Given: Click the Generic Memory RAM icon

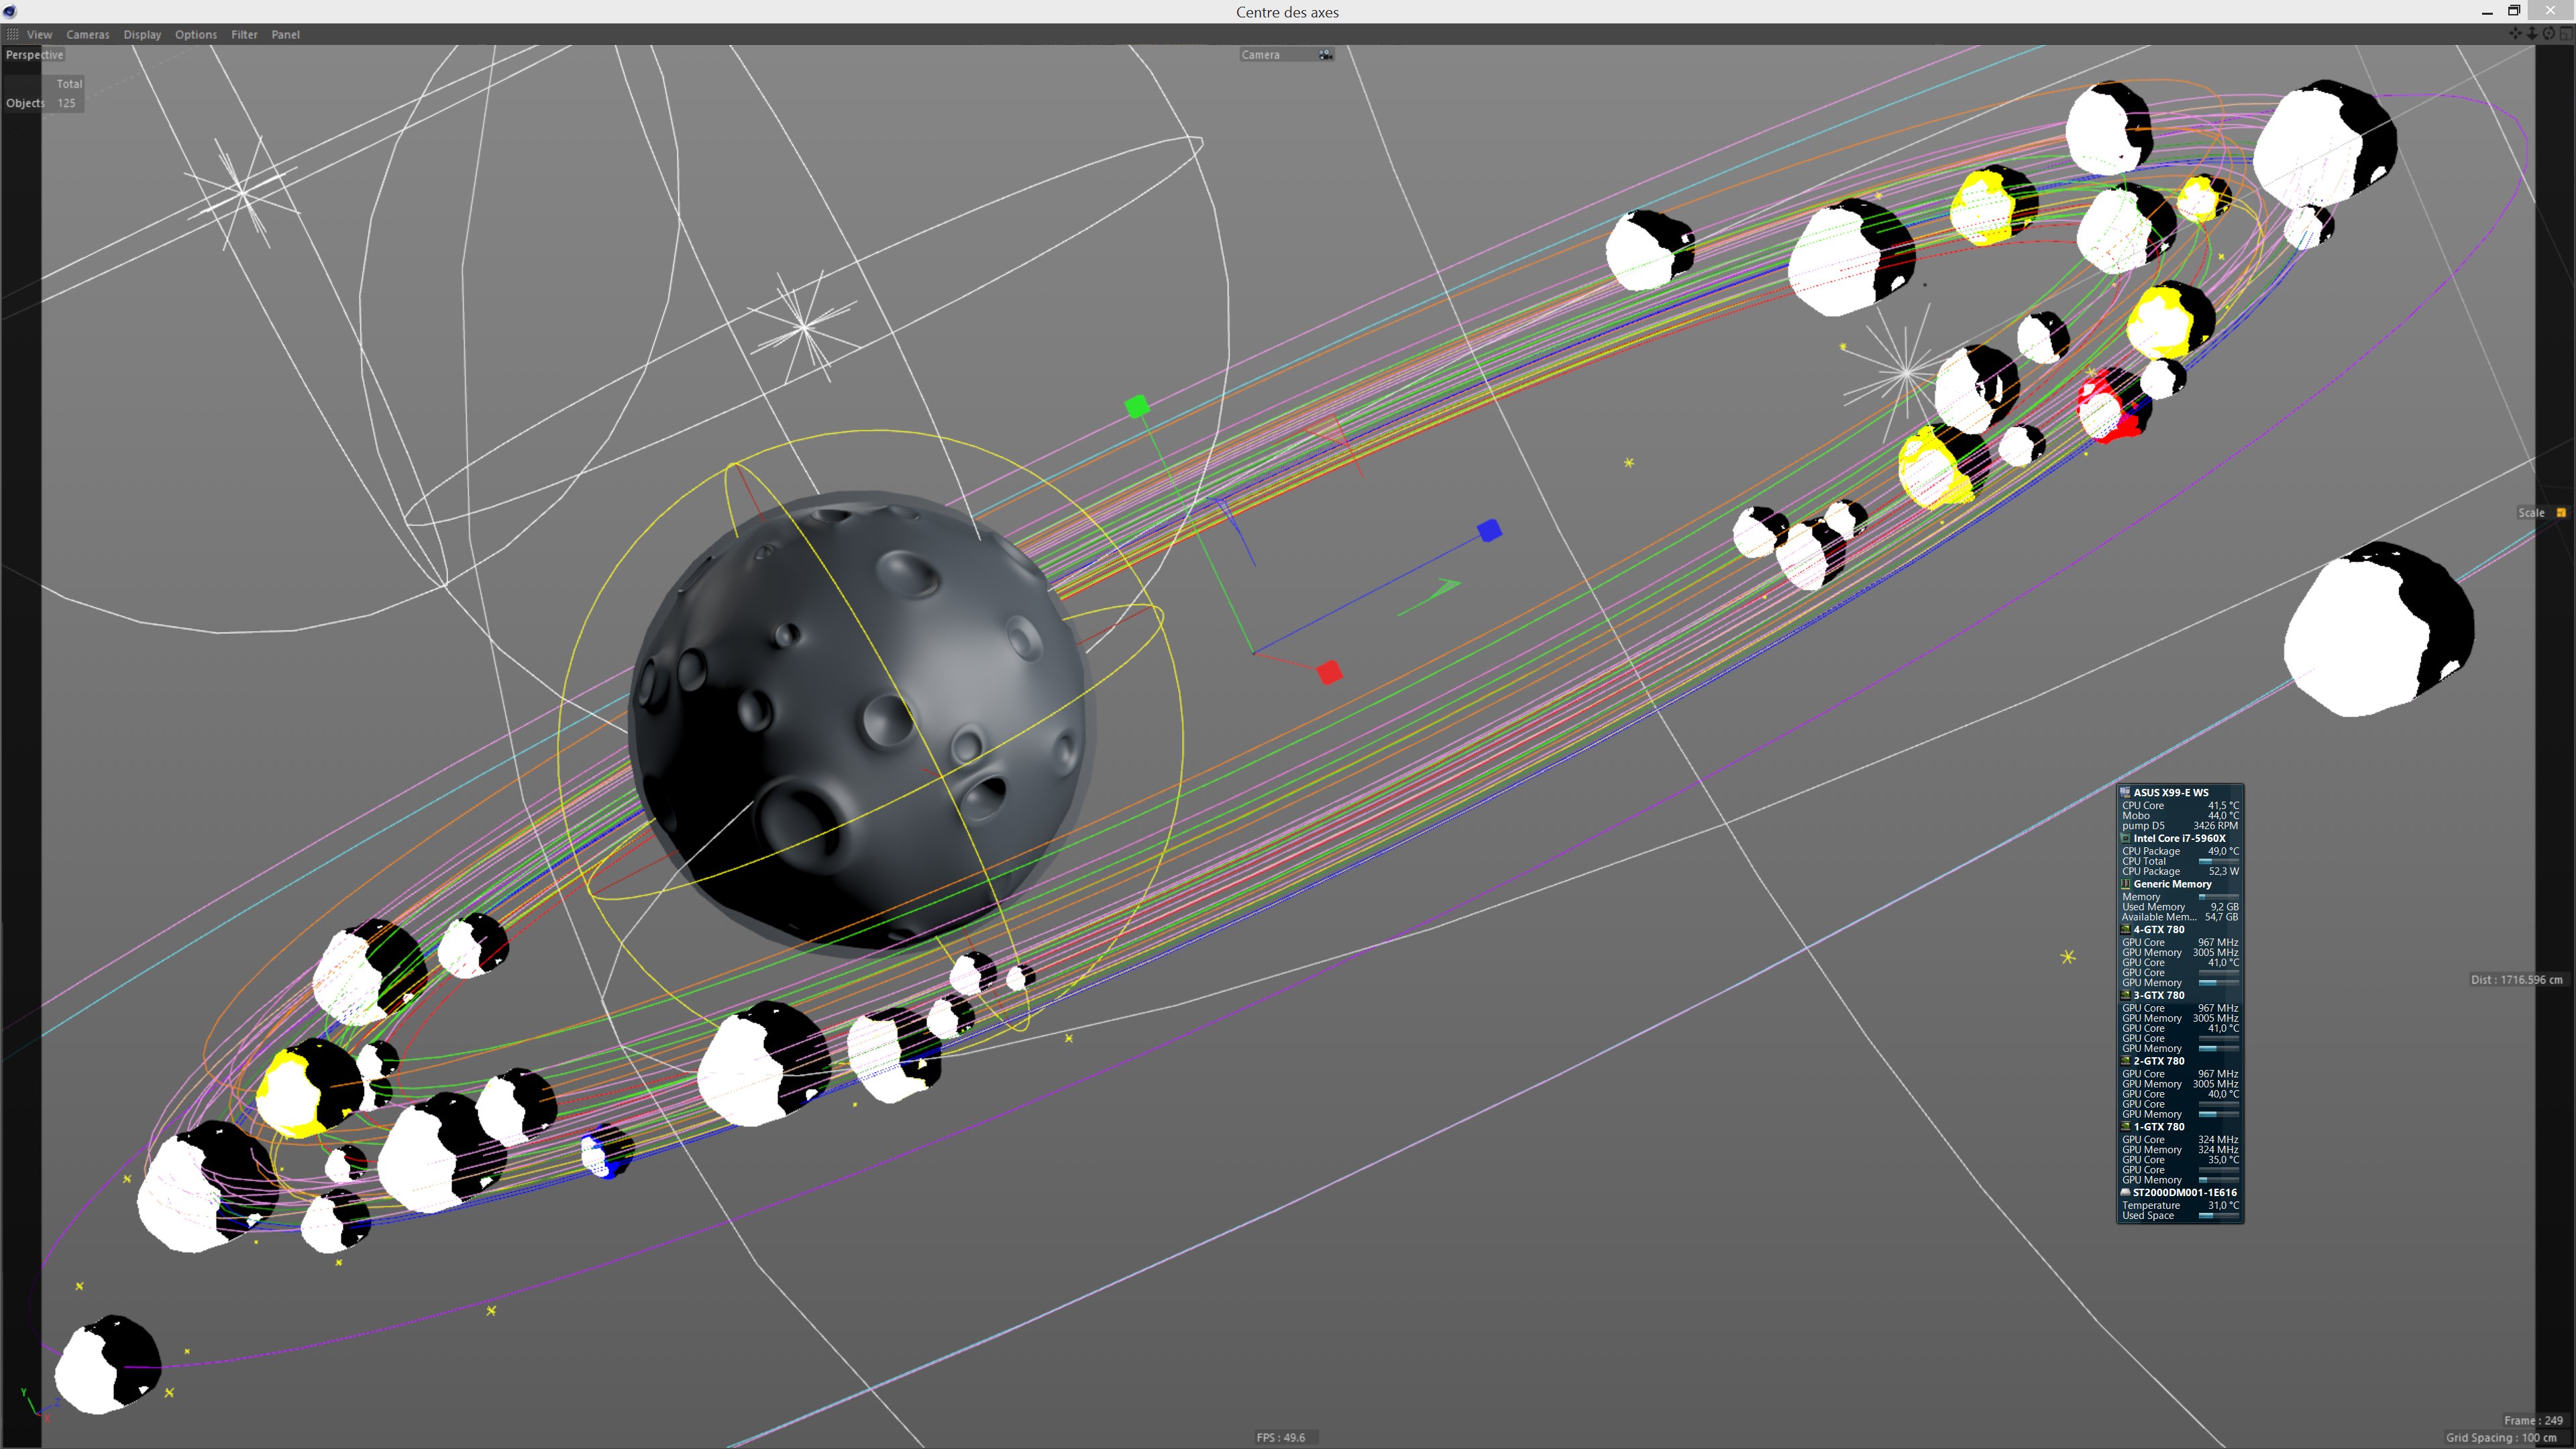Looking at the screenshot, I should (x=2126, y=884).
